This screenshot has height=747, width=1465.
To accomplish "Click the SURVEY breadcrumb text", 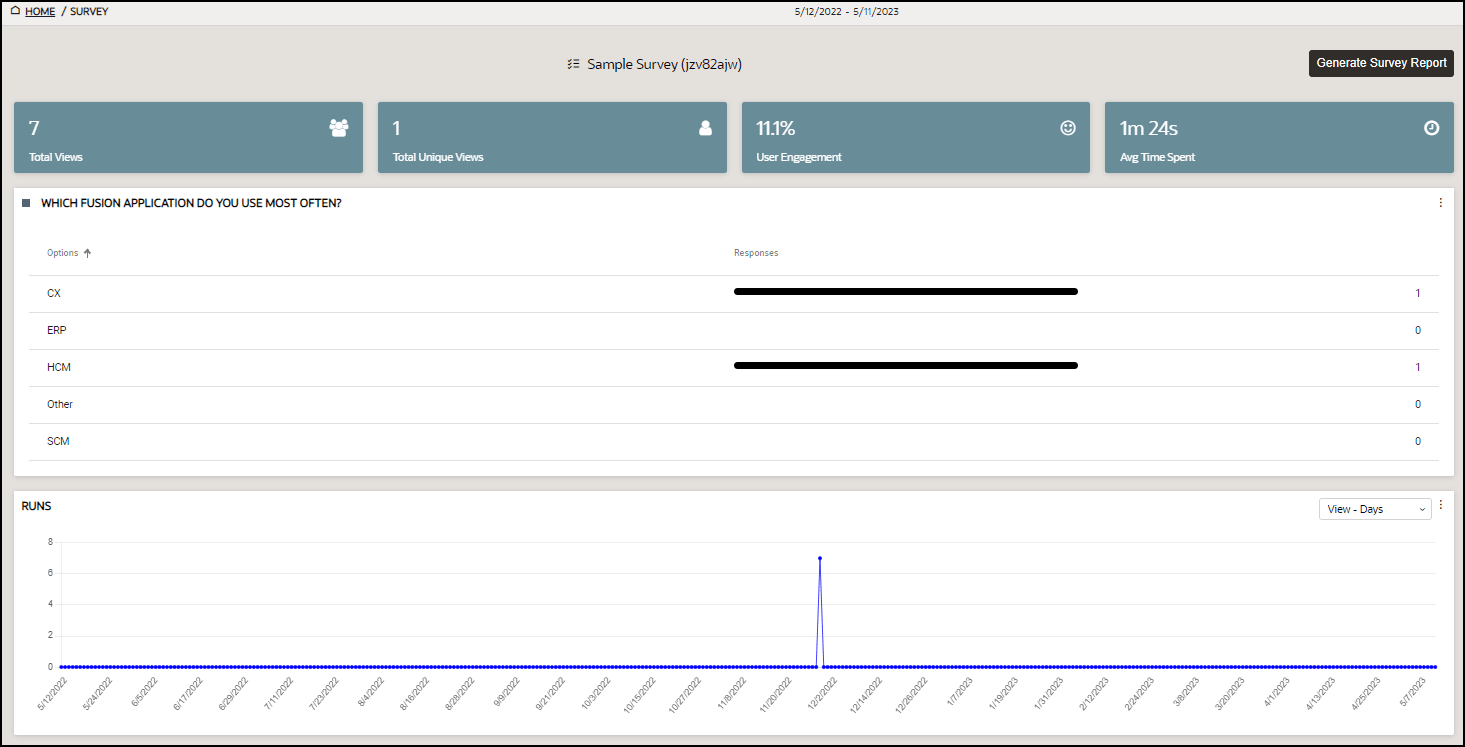I will pos(90,12).
